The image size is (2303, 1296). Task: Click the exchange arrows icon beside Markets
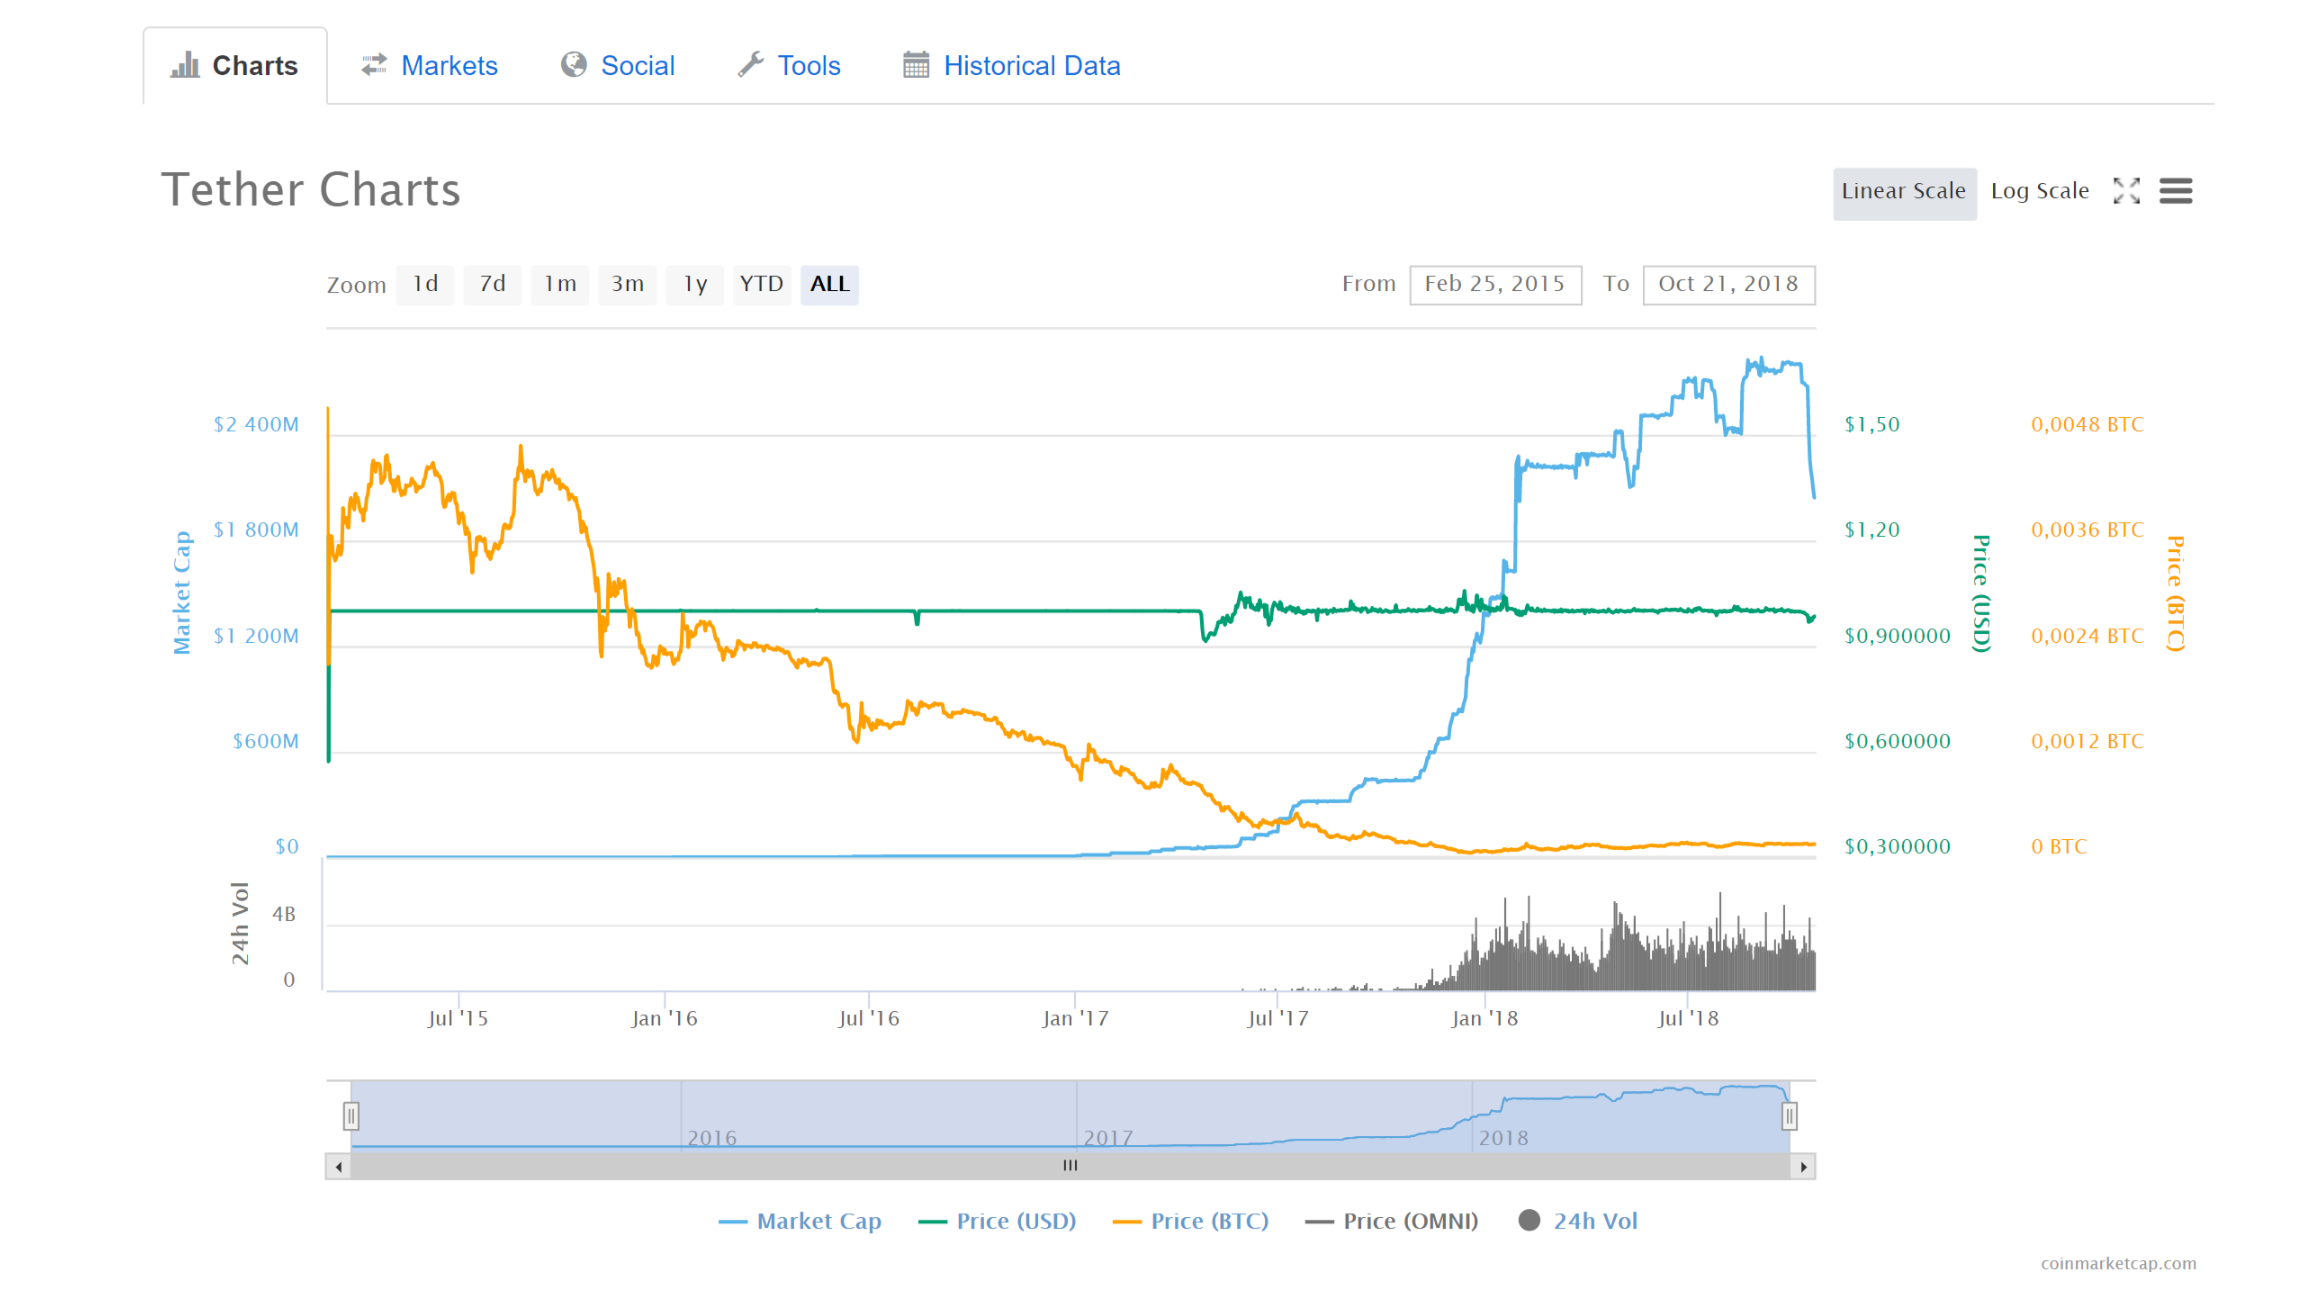(374, 65)
